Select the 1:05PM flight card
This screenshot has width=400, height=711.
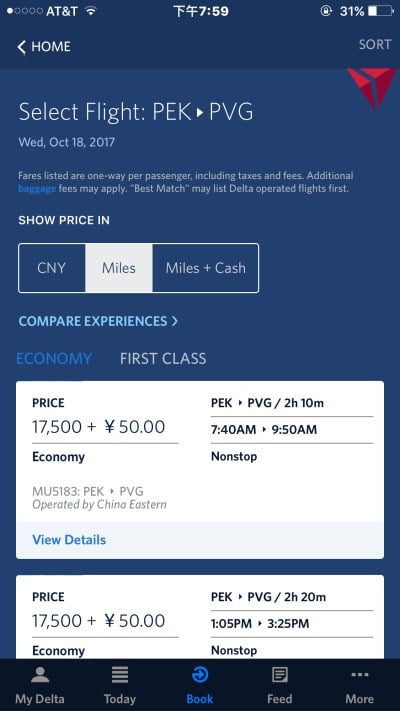(x=200, y=617)
